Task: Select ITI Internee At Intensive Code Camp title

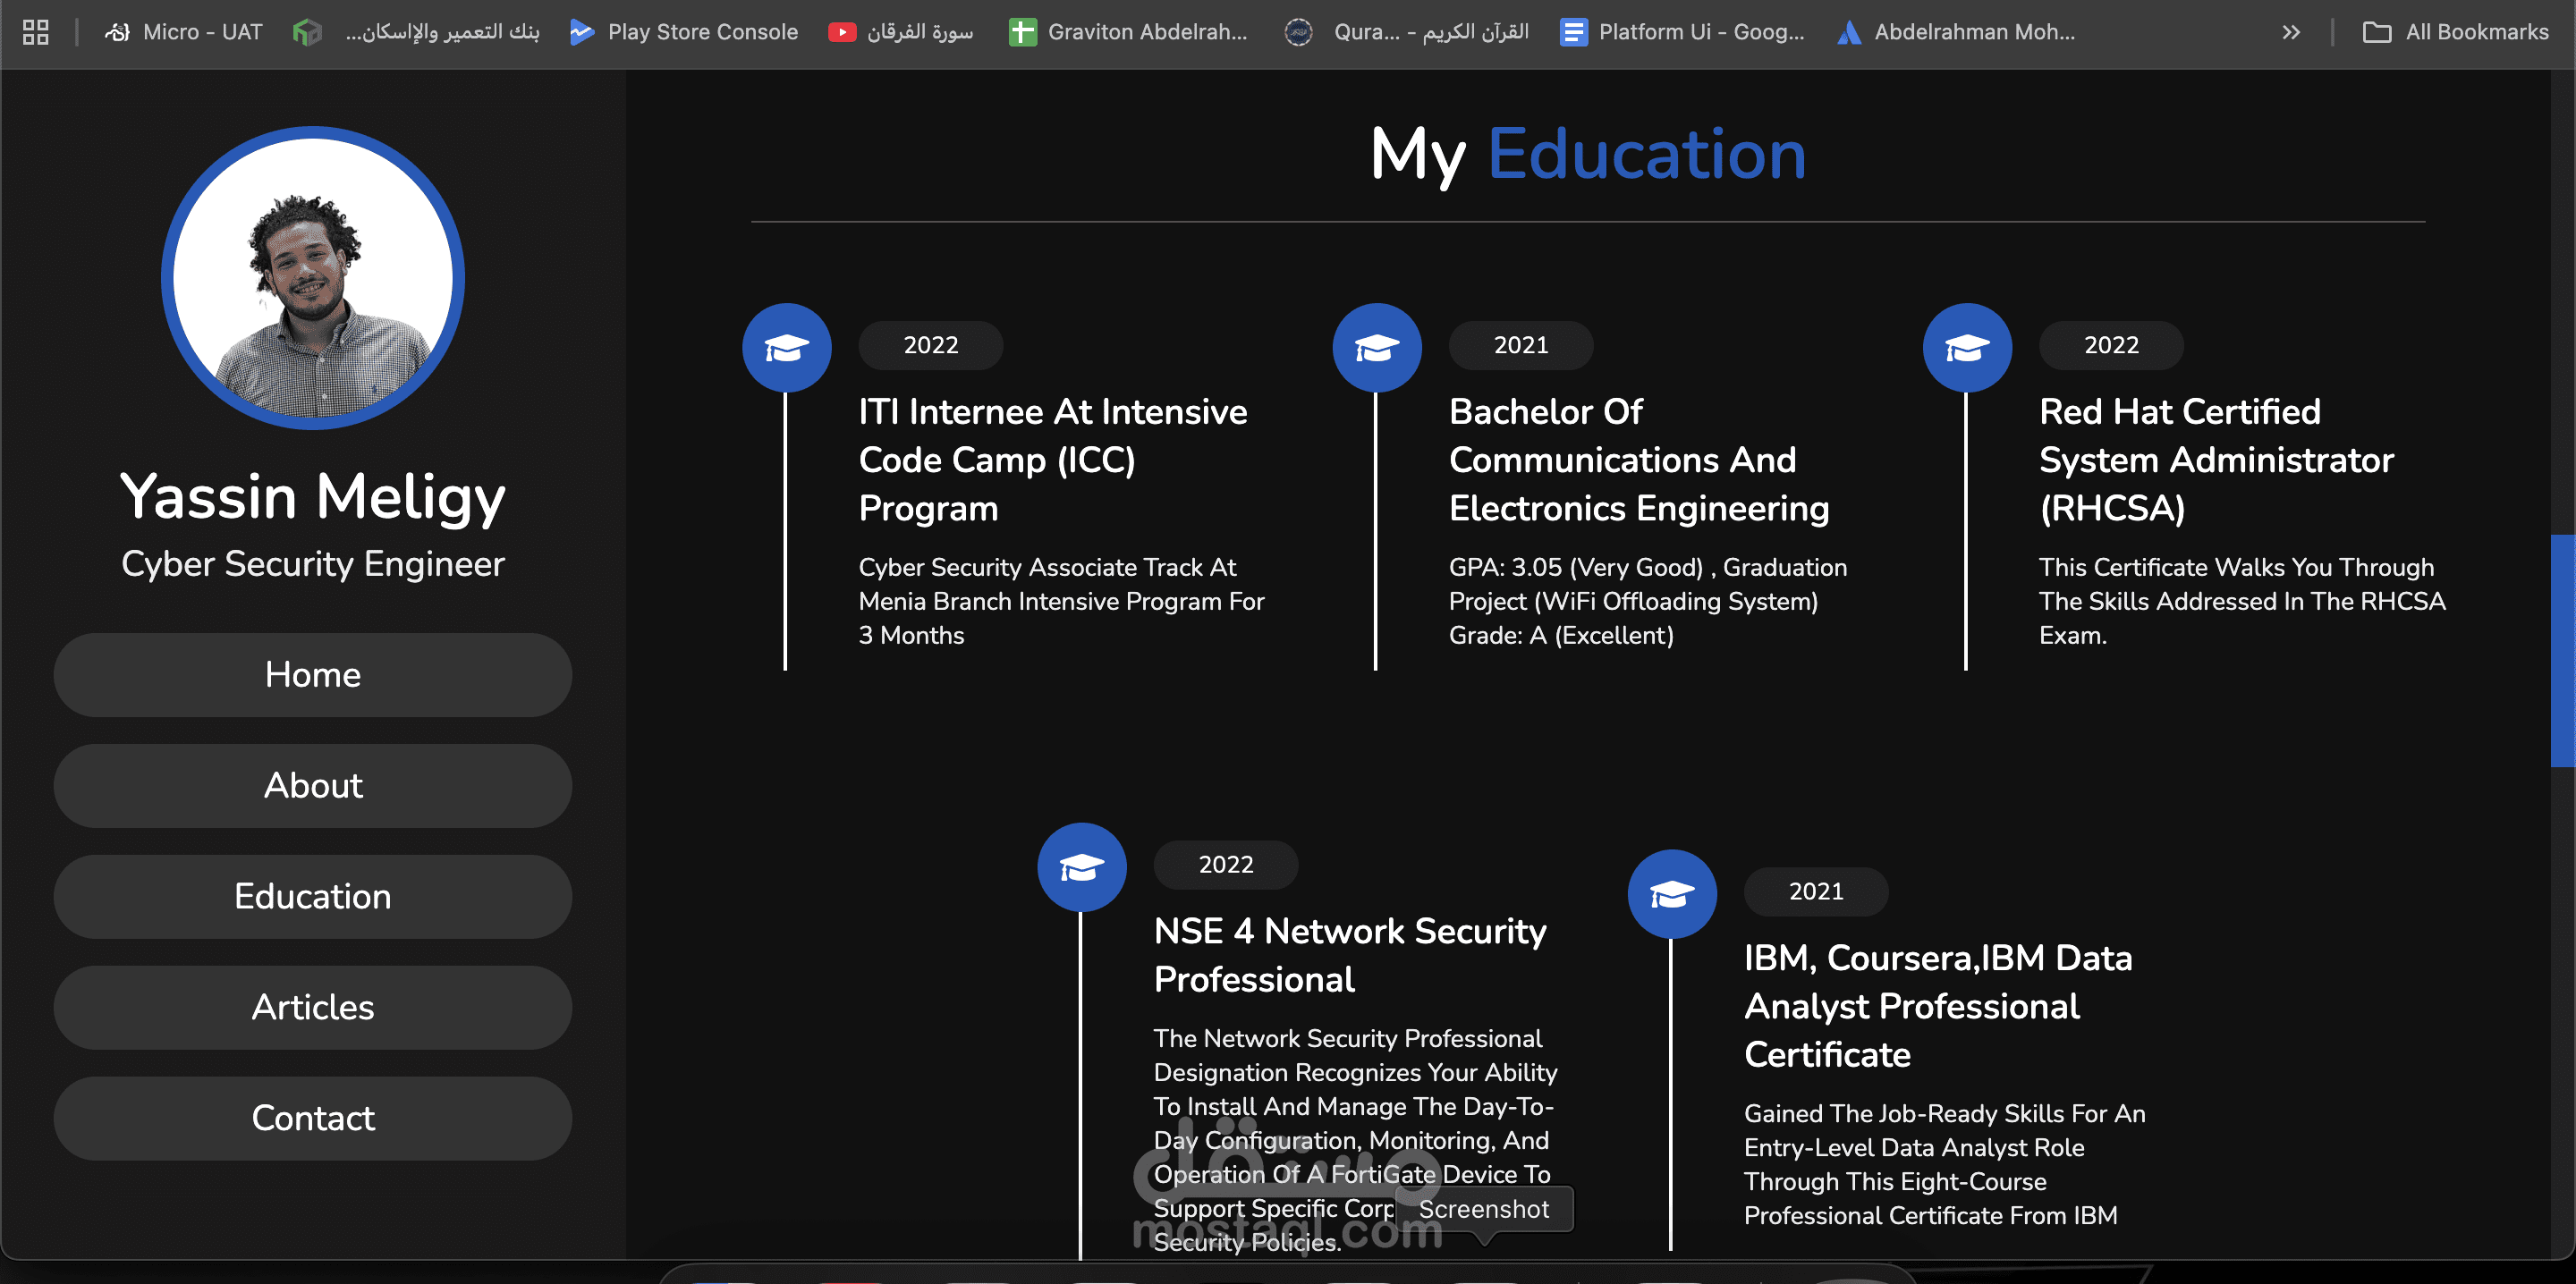Action: pos(1054,460)
